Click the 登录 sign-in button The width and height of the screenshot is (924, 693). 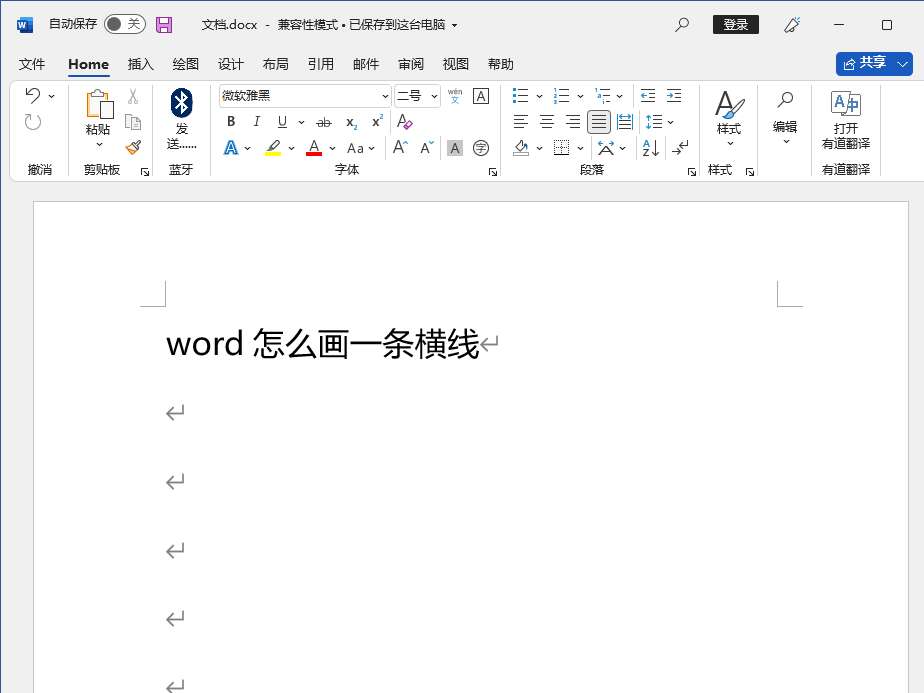click(735, 25)
